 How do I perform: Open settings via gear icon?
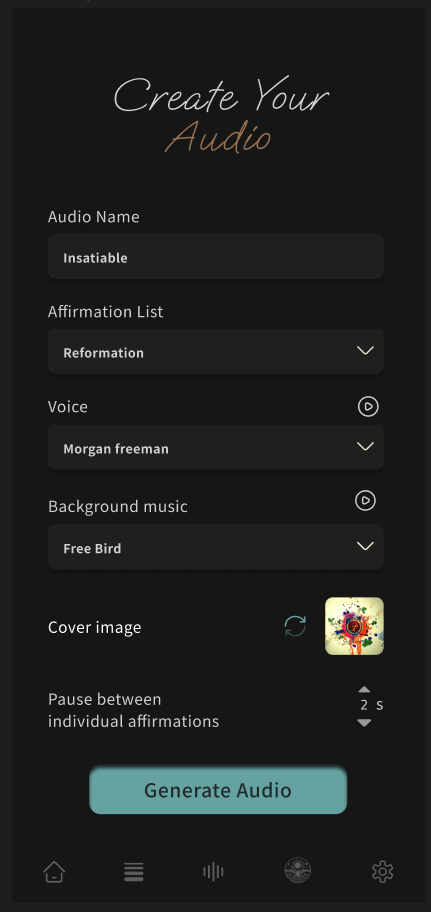(383, 871)
